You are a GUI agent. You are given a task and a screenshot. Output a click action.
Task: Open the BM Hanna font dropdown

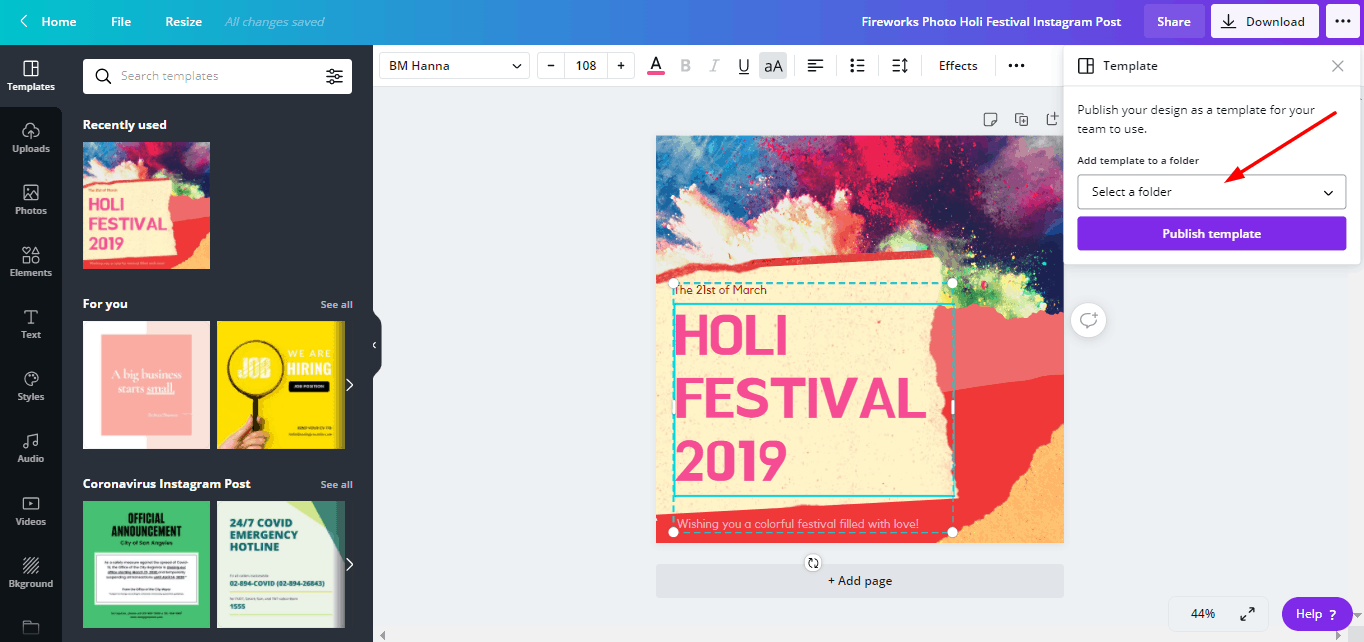tap(455, 65)
